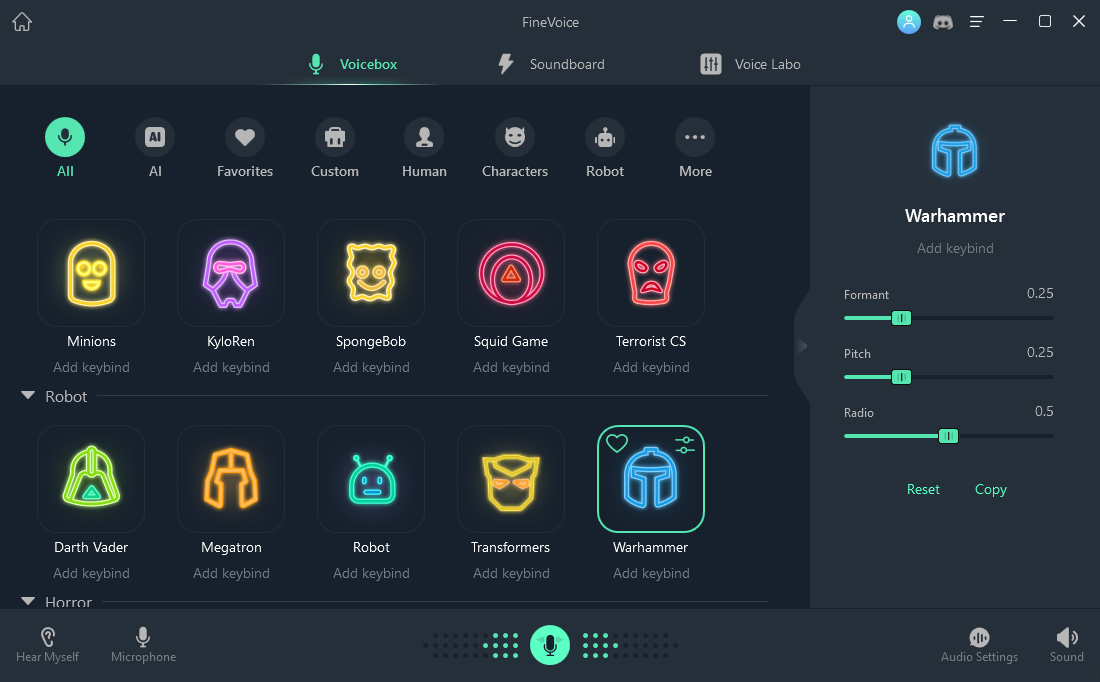Toggle Hear Myself monitoring
Image resolution: width=1100 pixels, height=682 pixels.
pyautogui.click(x=47, y=645)
